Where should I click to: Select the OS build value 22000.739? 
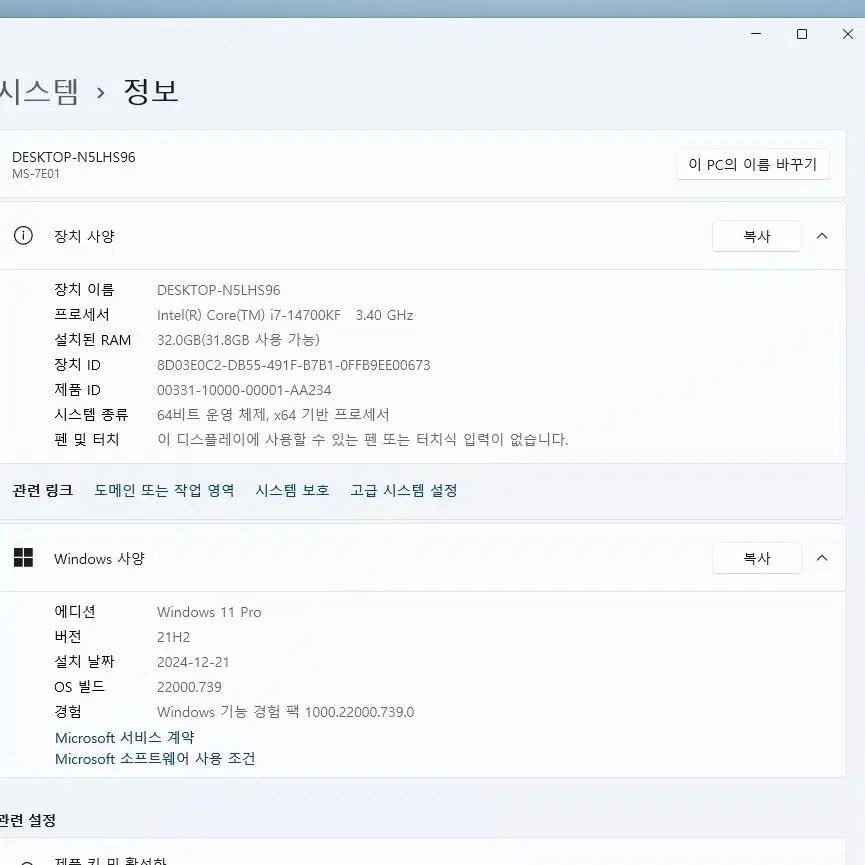189,687
